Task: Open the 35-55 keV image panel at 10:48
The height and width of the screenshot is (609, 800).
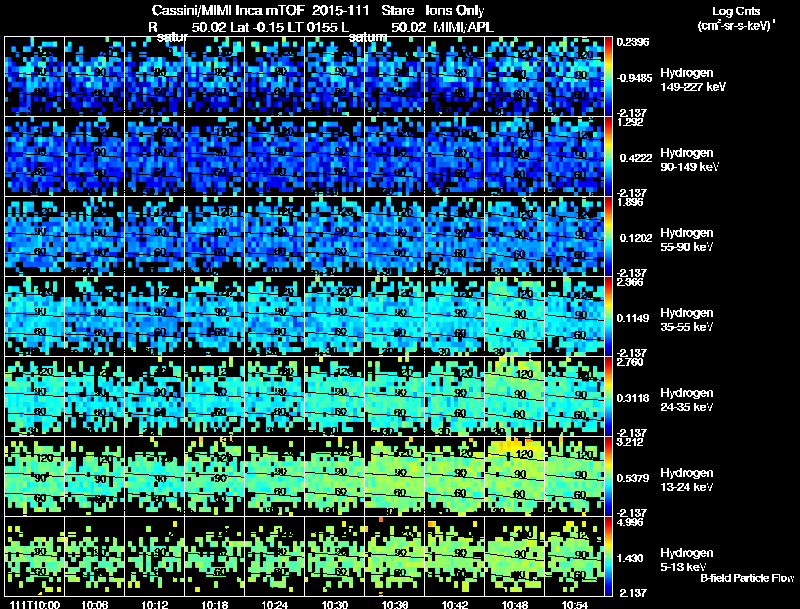Action: coord(515,317)
